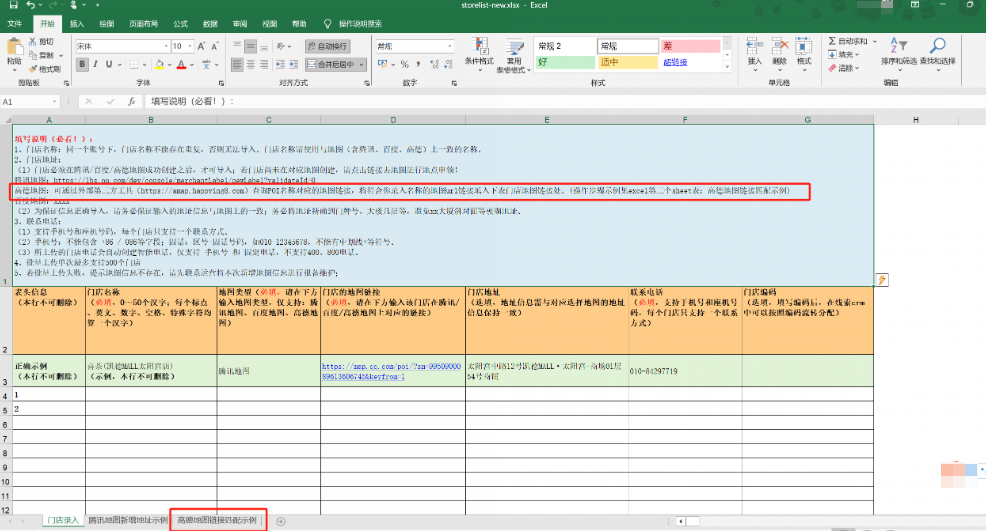Click the Insert cells (插入) icon
986x531 pixels.
(755, 47)
